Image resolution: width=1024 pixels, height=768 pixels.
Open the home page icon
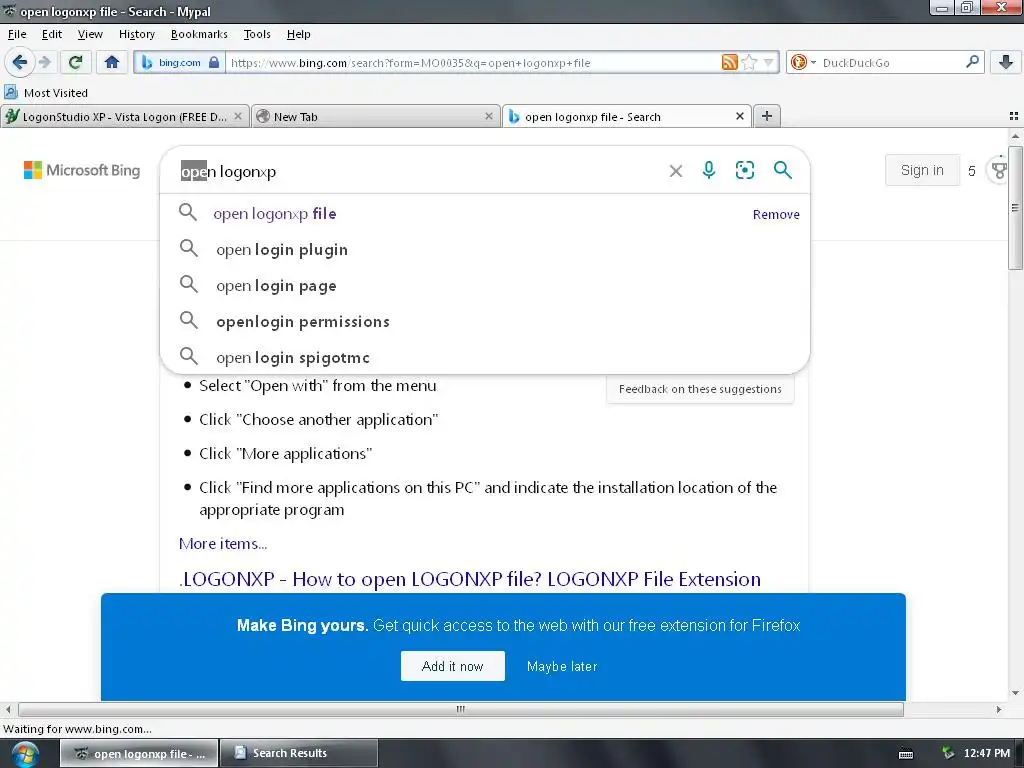(112, 63)
